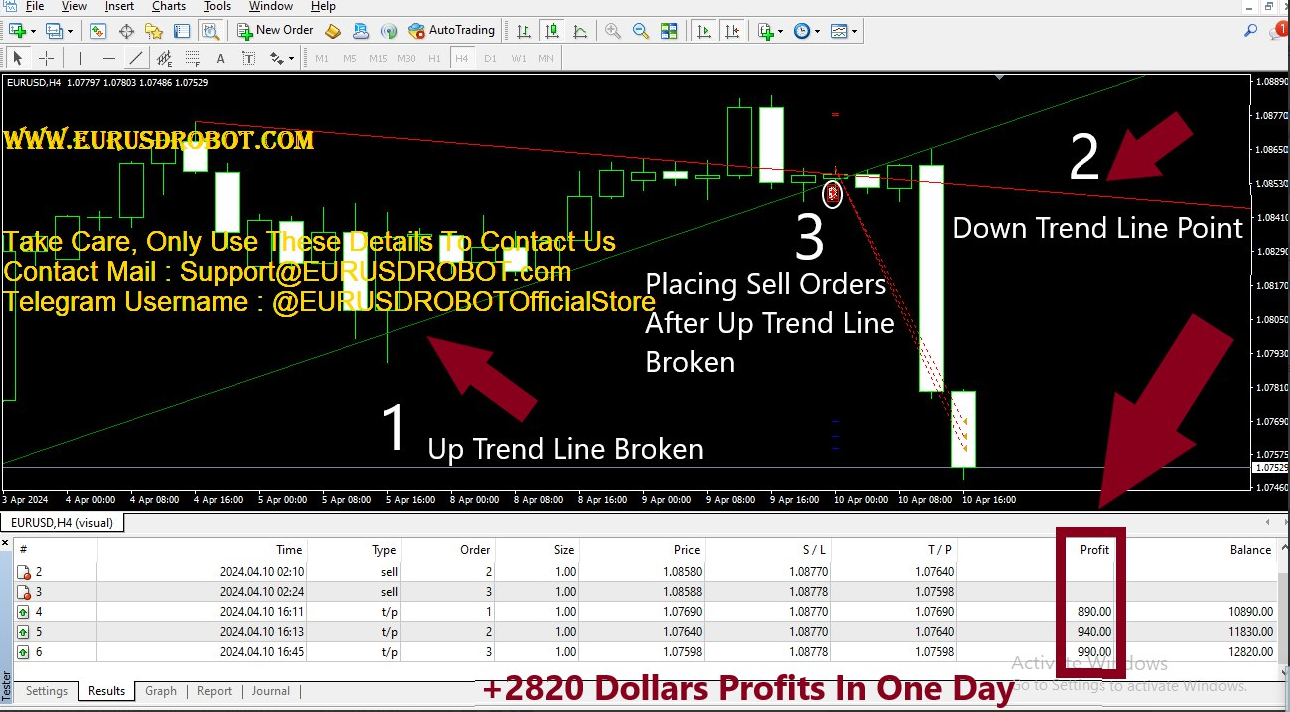This screenshot has width=1290, height=712.
Task: Open the Insert menu
Action: click(x=119, y=6)
